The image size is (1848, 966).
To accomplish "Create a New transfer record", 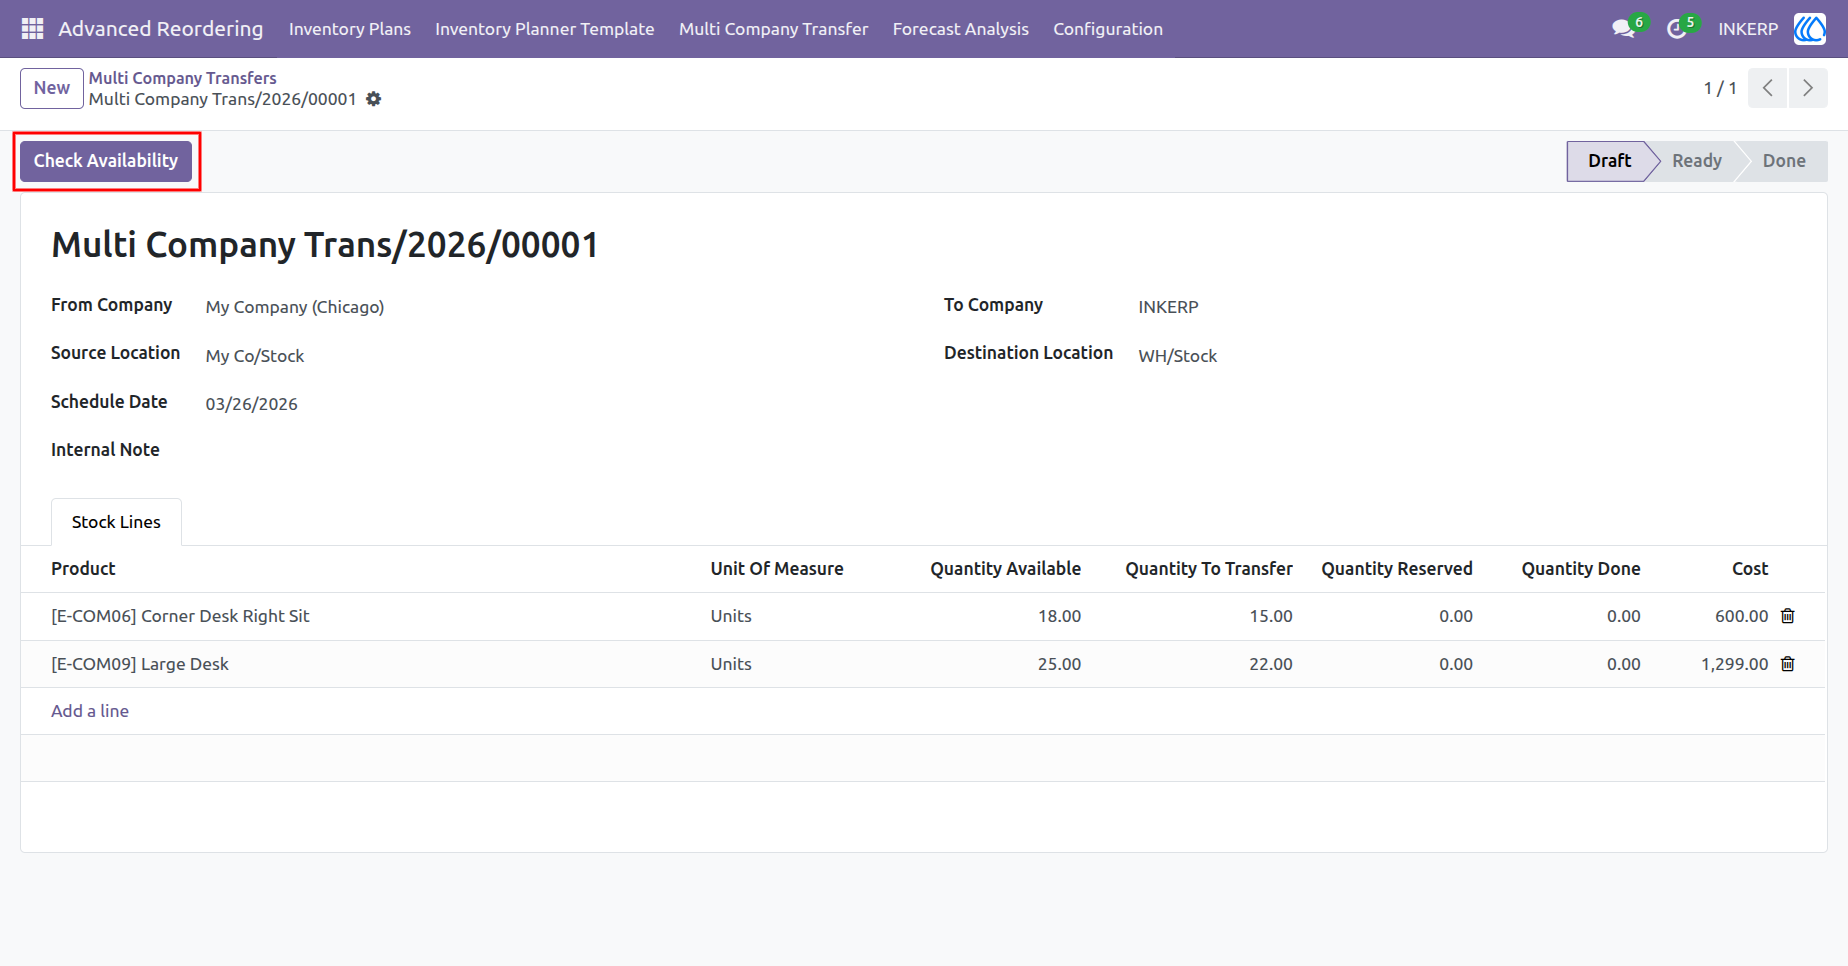I will coord(52,88).
